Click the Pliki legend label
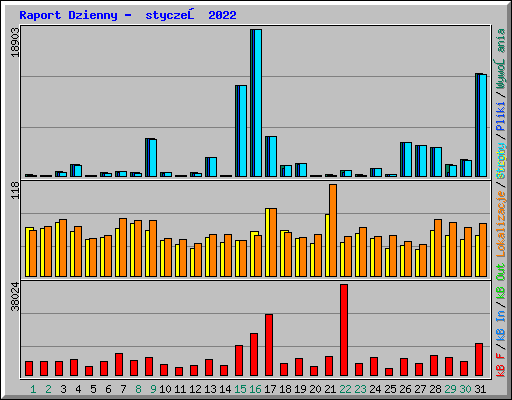 [x=501, y=117]
